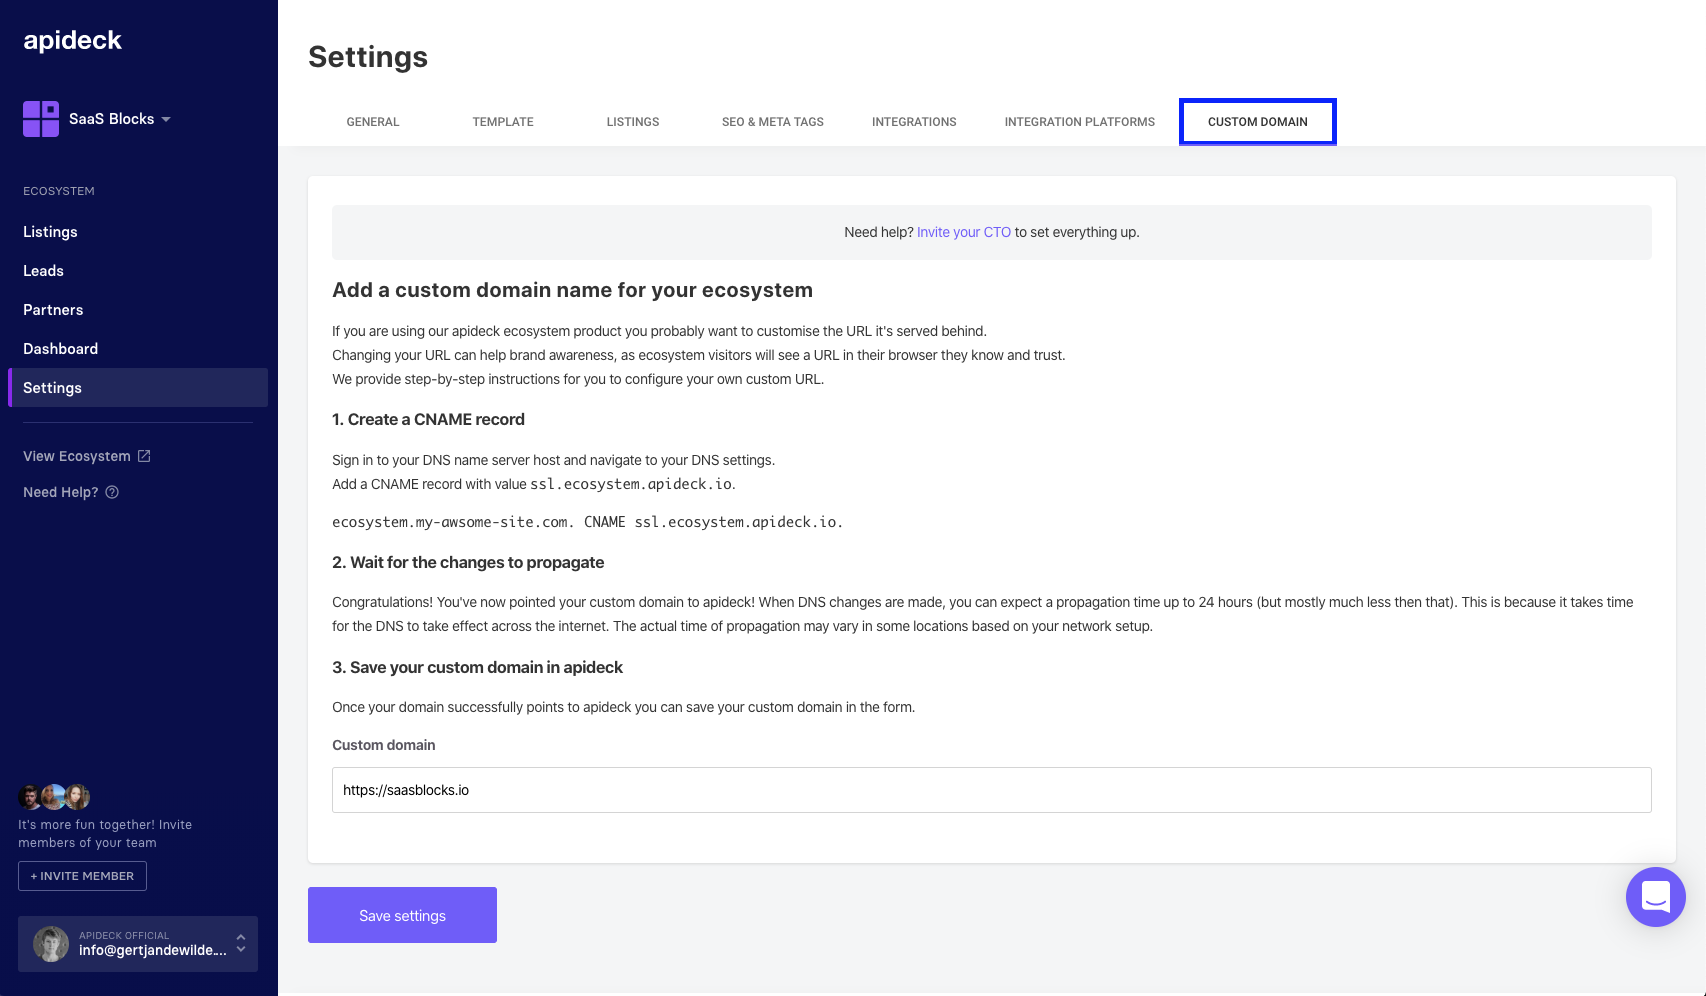Select the Custom Domain tab
Viewport: 1706px width, 996px height.
point(1258,122)
